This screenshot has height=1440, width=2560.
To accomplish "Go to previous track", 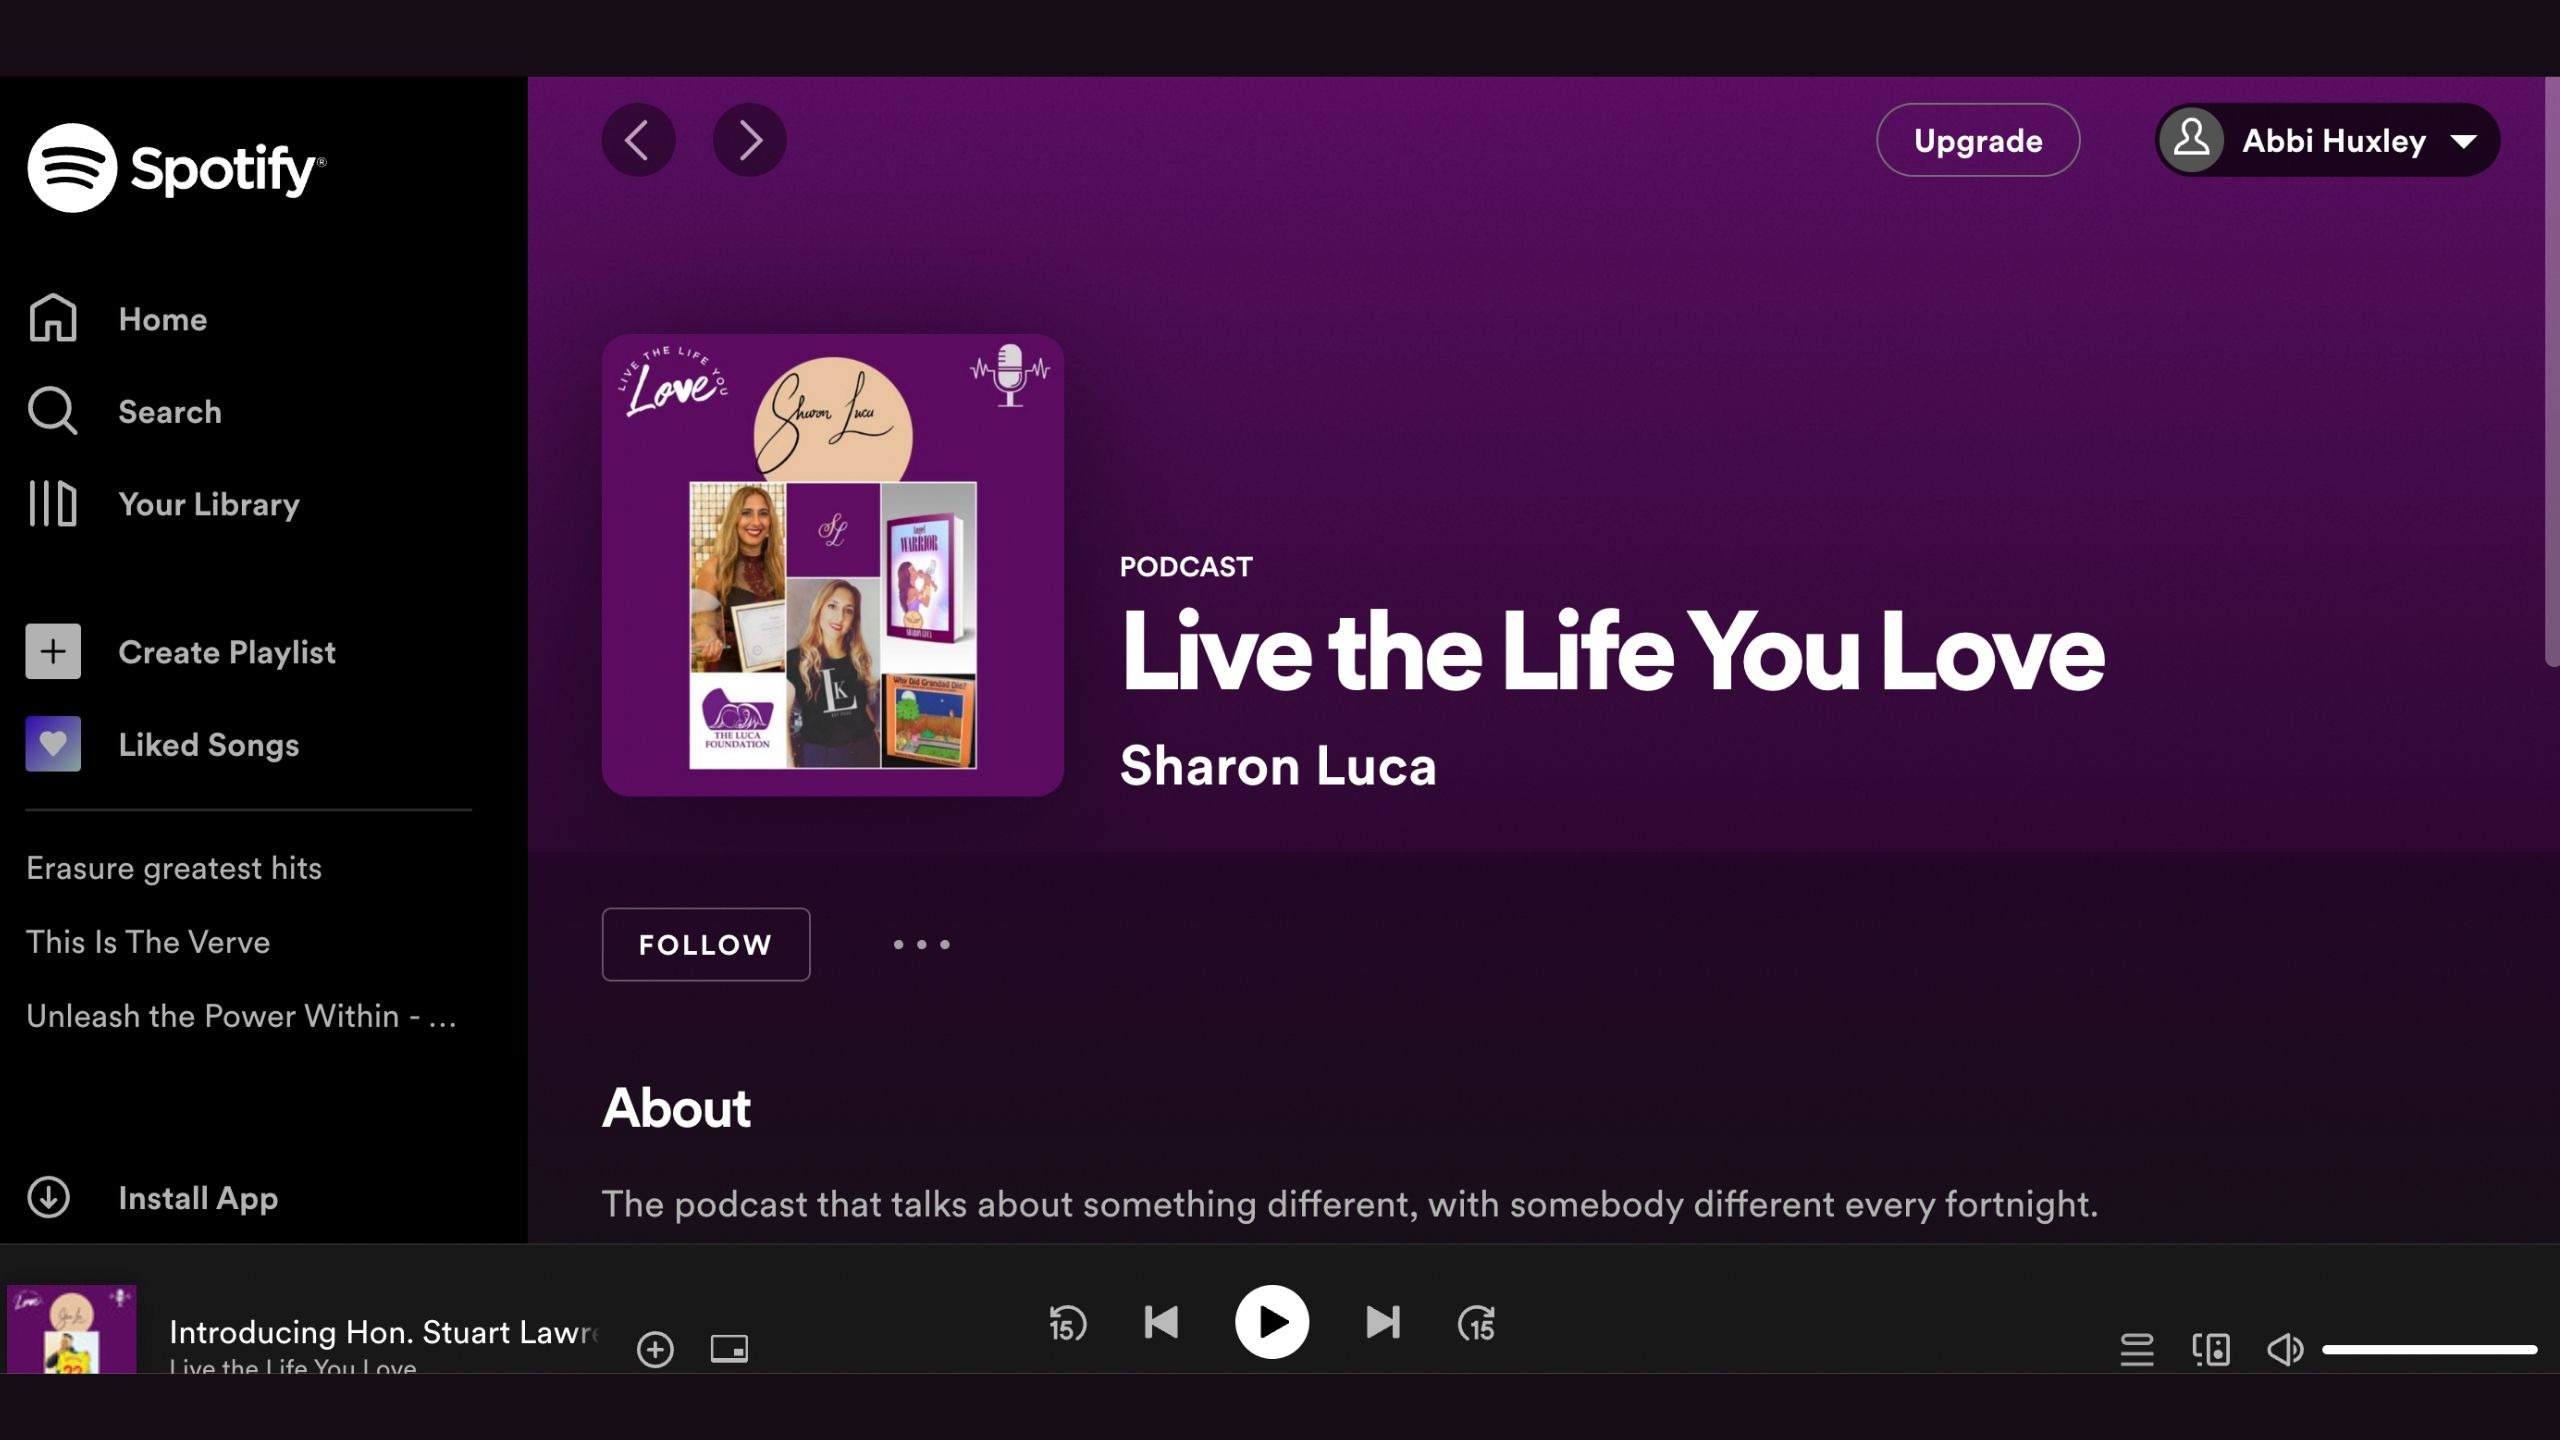I will [1161, 1323].
